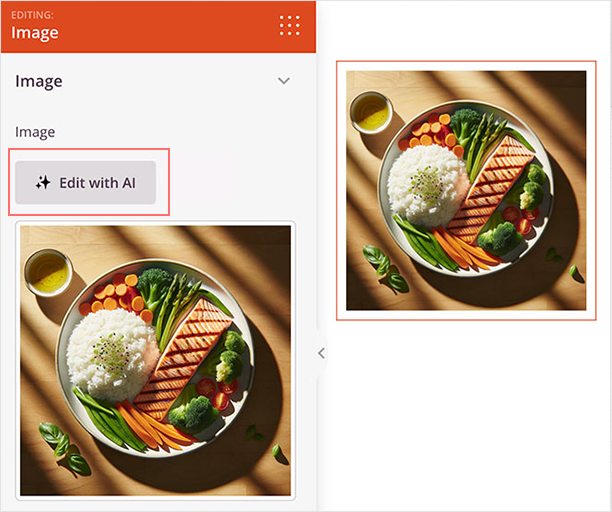The width and height of the screenshot is (612, 512).
Task: Select the image preview thumbnail in the sidebar
Action: [x=155, y=361]
